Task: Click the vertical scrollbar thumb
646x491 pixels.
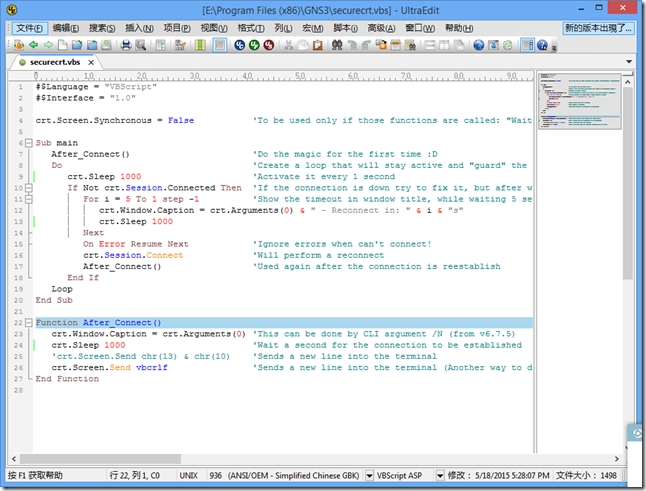Action: click(628, 184)
